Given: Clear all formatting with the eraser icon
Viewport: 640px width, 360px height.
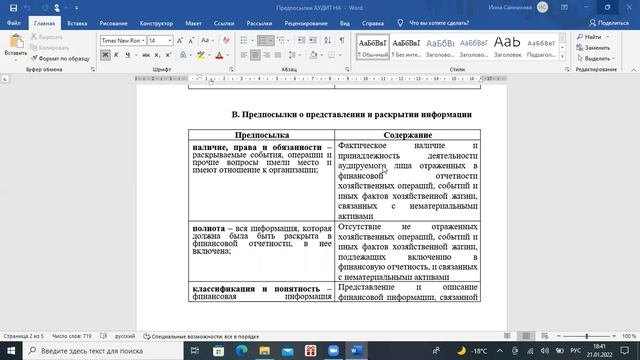Looking at the screenshot, I should pyautogui.click(x=226, y=40).
